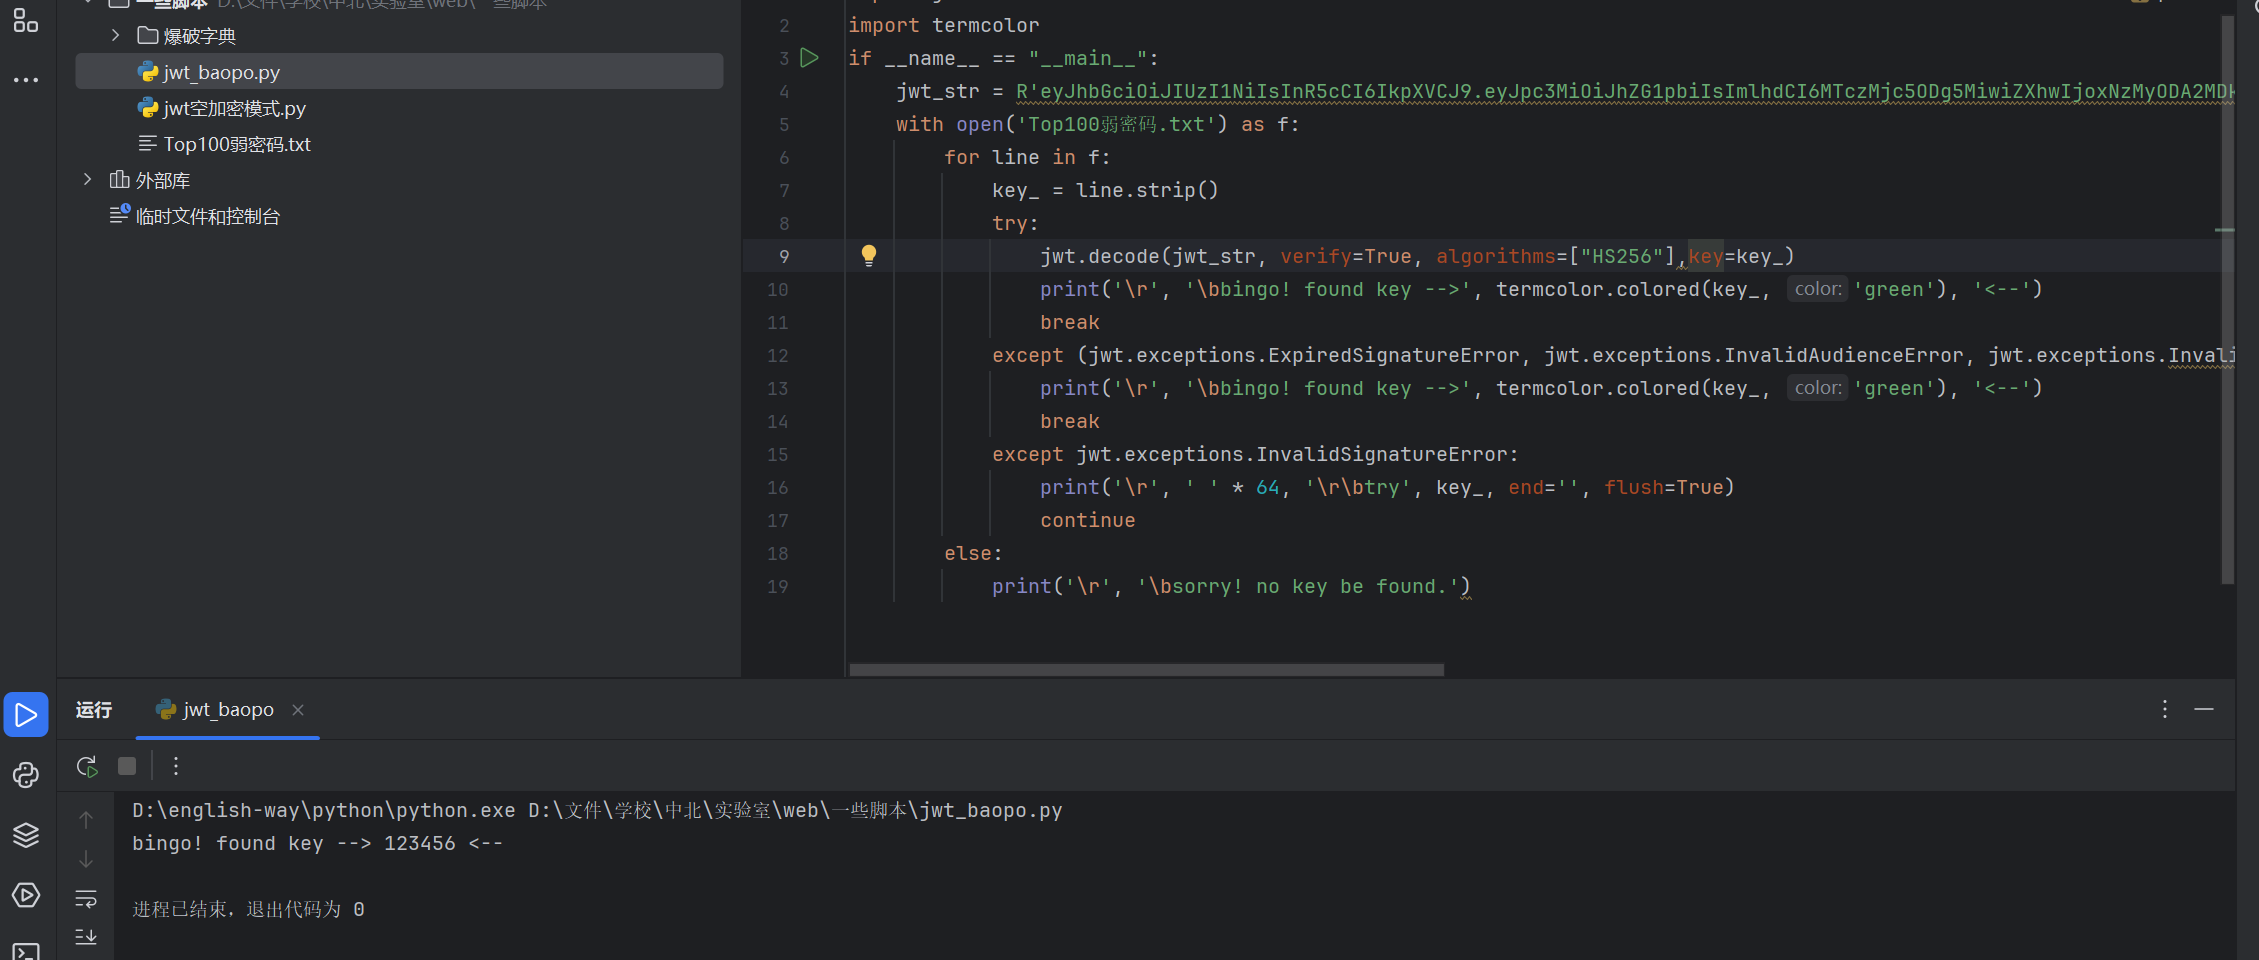Select the 爆破字典 folder row
This screenshot has height=960, width=2259.
399,36
